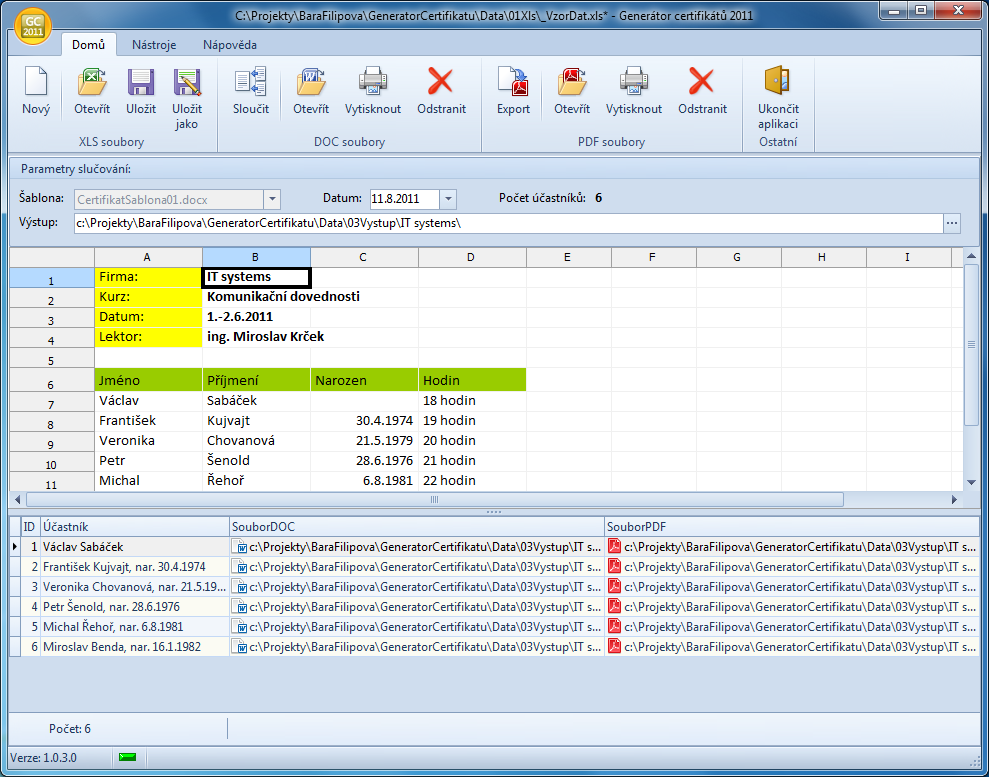The image size is (989, 777).
Task: Switch to the Domů ribbon tab
Action: pos(88,45)
